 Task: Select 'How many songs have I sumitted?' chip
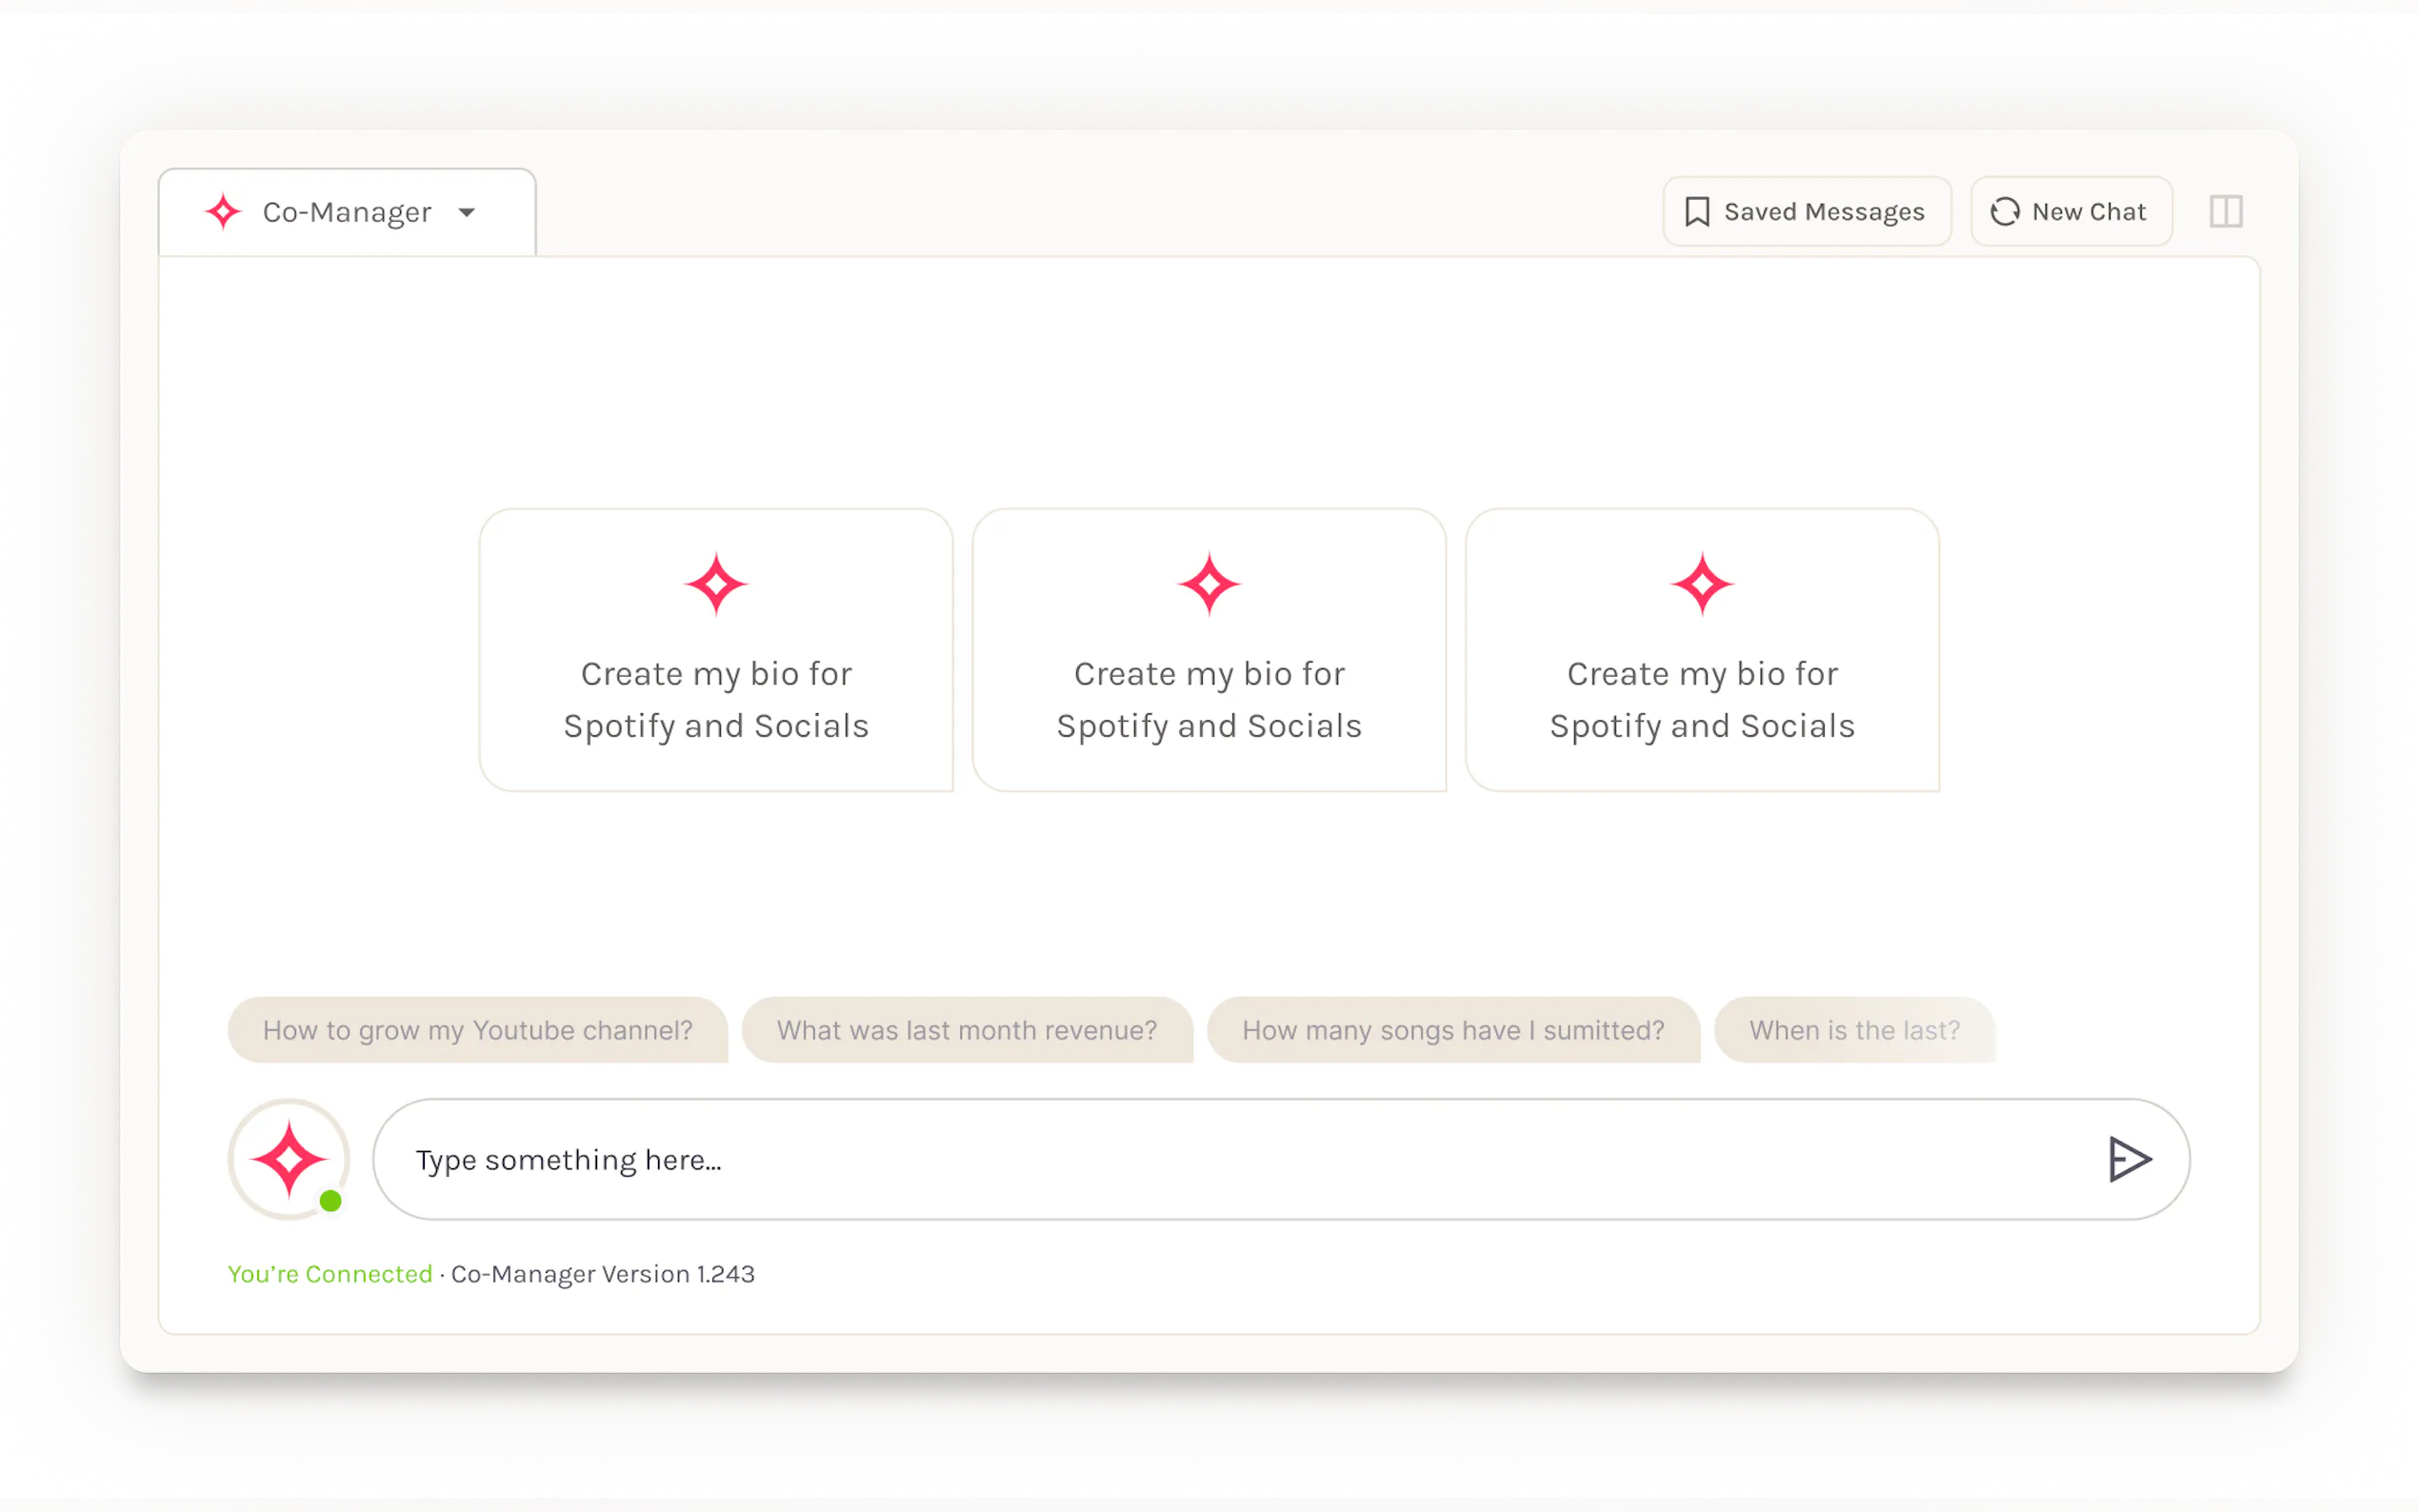[x=1452, y=1030]
